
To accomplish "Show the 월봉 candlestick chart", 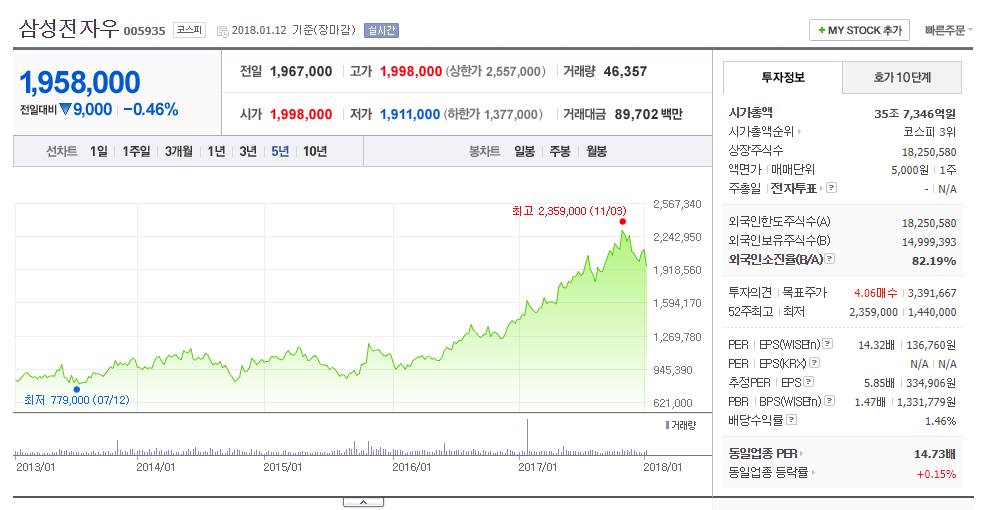I will point(596,152).
